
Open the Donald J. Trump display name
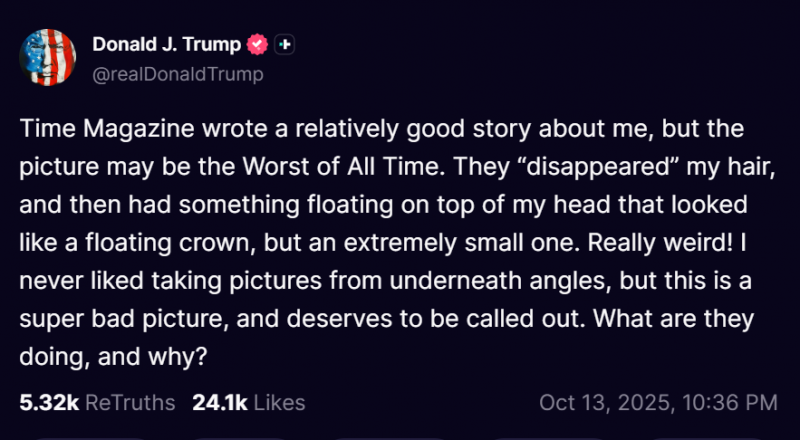[x=166, y=45]
